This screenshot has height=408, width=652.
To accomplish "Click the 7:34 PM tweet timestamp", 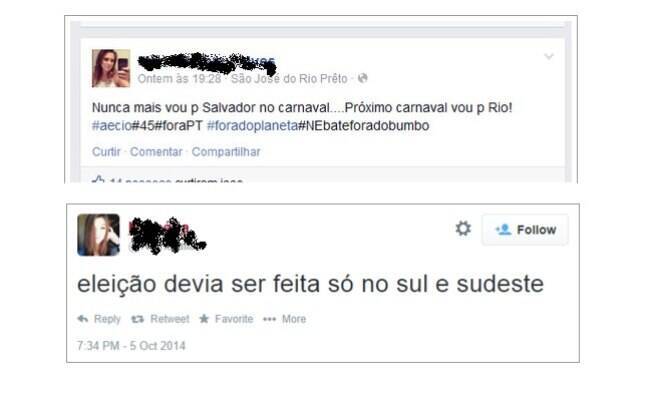I will click(131, 346).
